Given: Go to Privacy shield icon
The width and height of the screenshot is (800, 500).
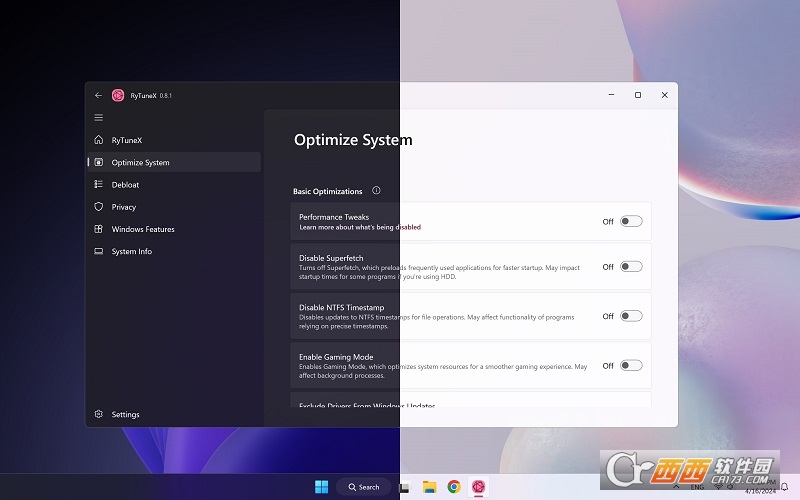Looking at the screenshot, I should point(98,207).
